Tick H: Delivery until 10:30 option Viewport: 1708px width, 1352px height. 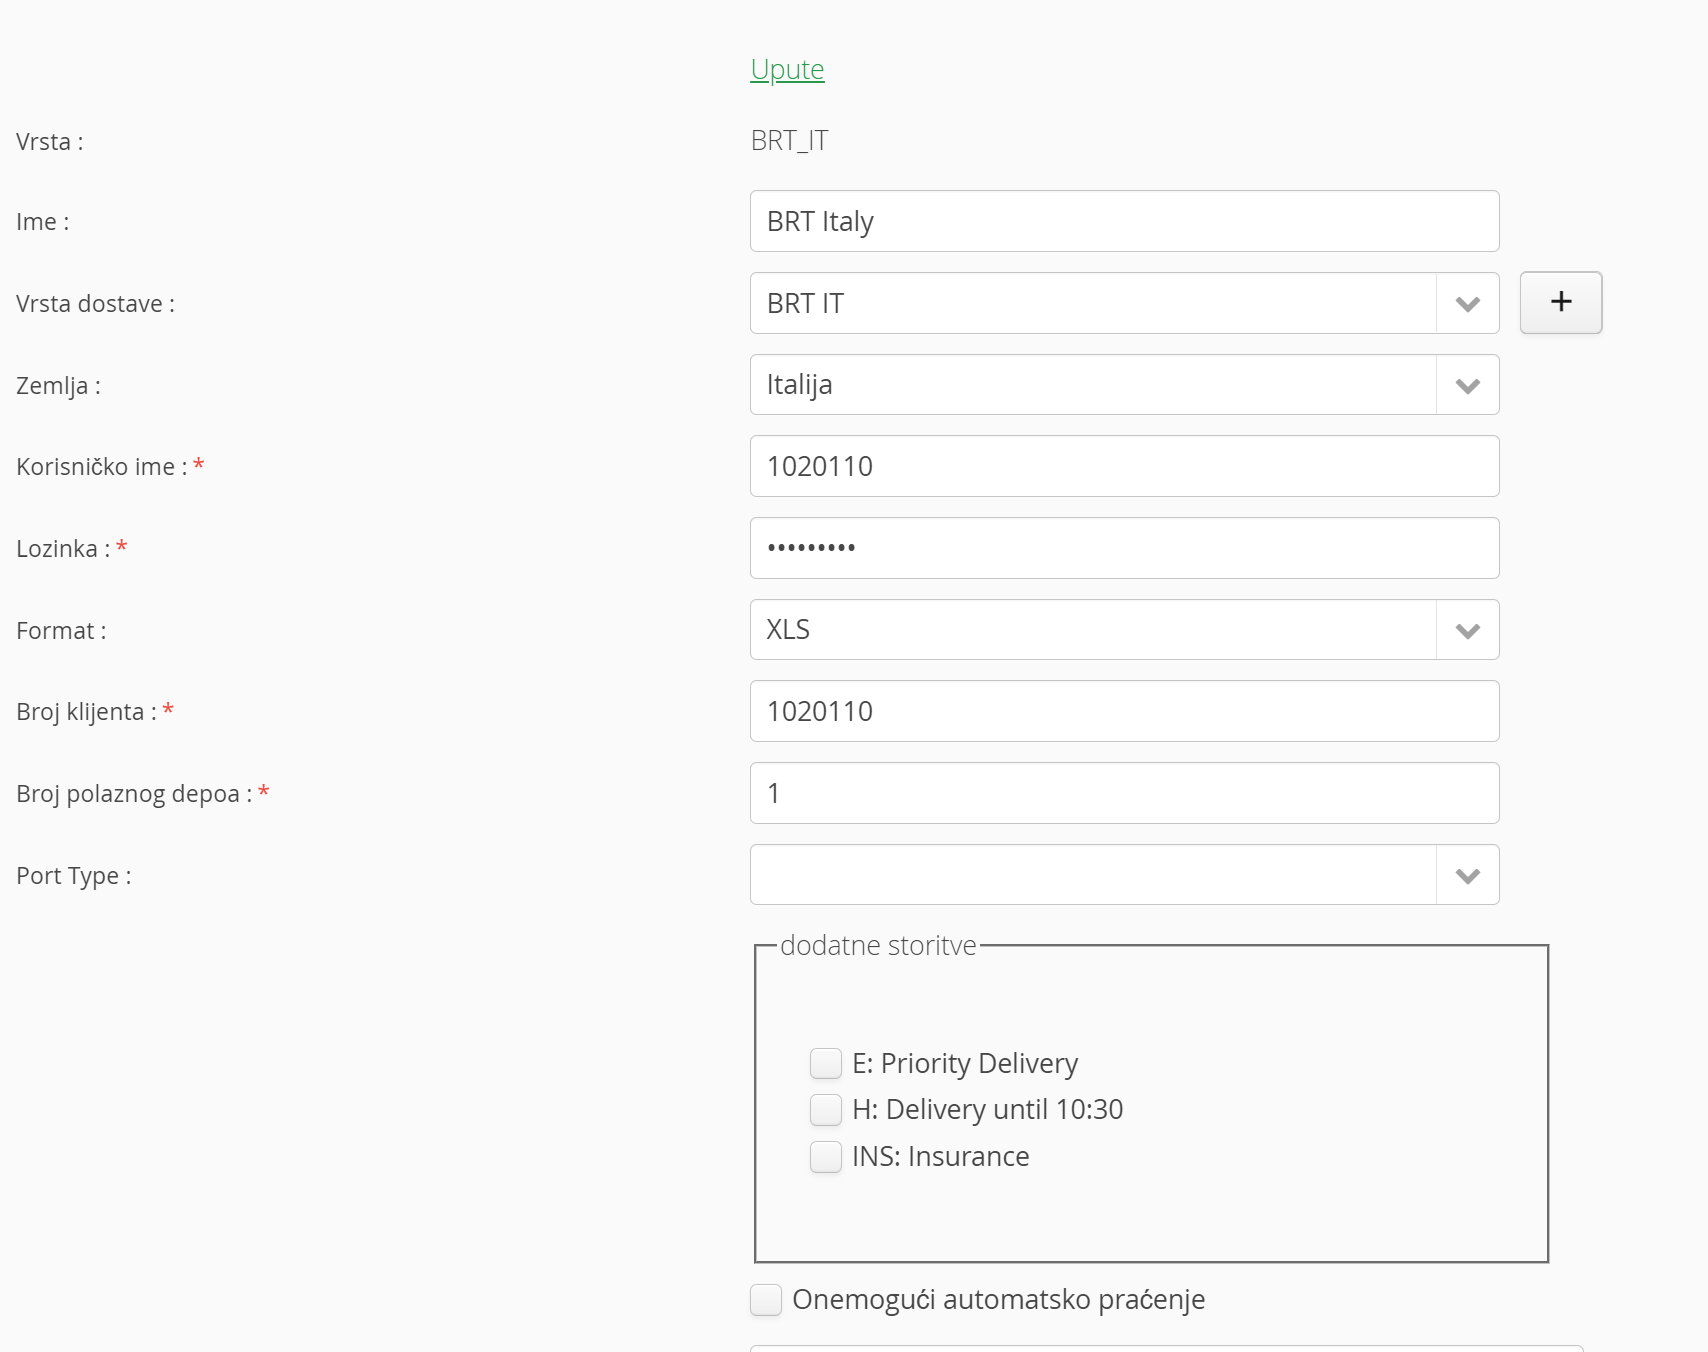click(x=826, y=1109)
